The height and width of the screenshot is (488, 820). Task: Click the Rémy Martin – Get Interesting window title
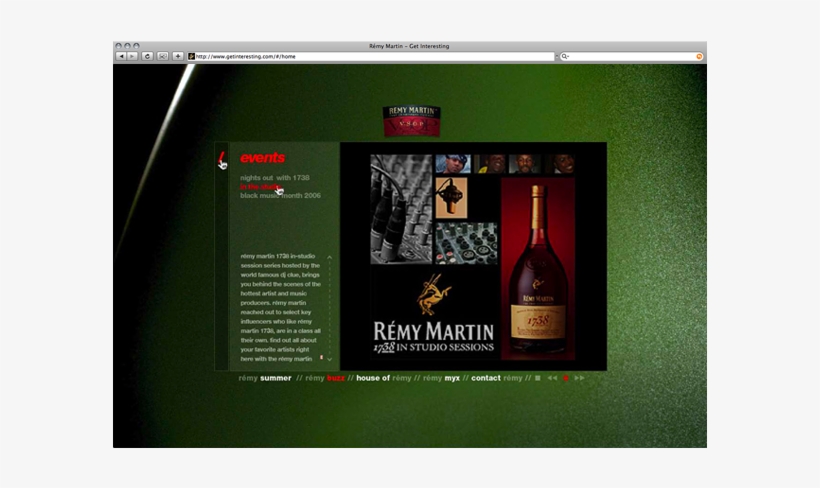pos(409,46)
